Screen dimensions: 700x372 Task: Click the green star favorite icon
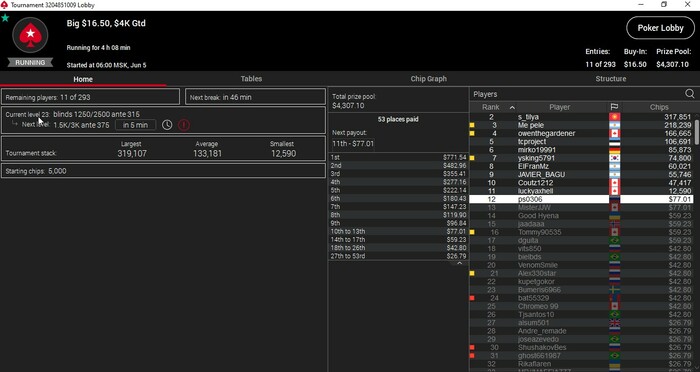[5, 18]
